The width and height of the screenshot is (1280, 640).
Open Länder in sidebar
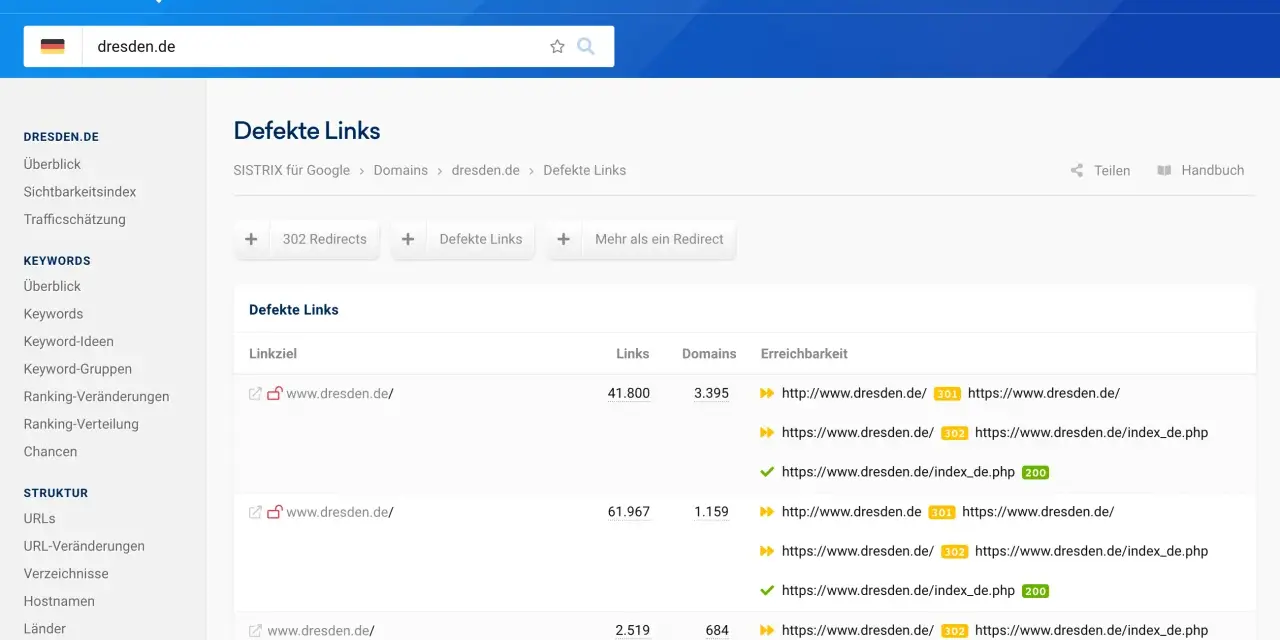pyautogui.click(x=45, y=629)
